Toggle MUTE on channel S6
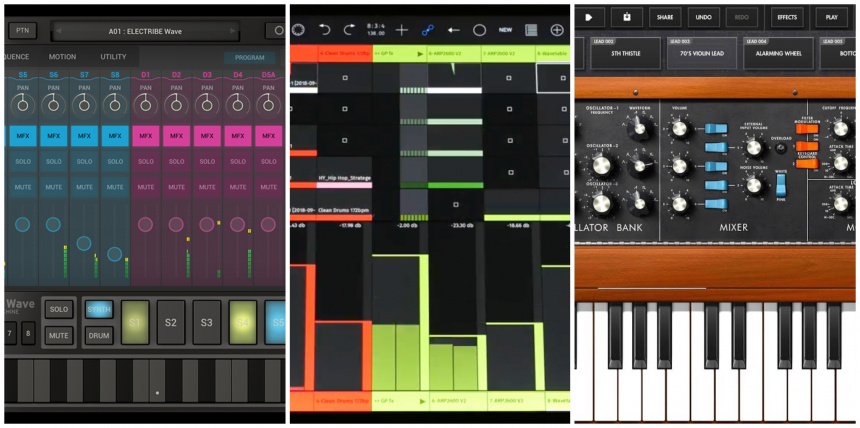This screenshot has width=860, height=428. tap(54, 187)
